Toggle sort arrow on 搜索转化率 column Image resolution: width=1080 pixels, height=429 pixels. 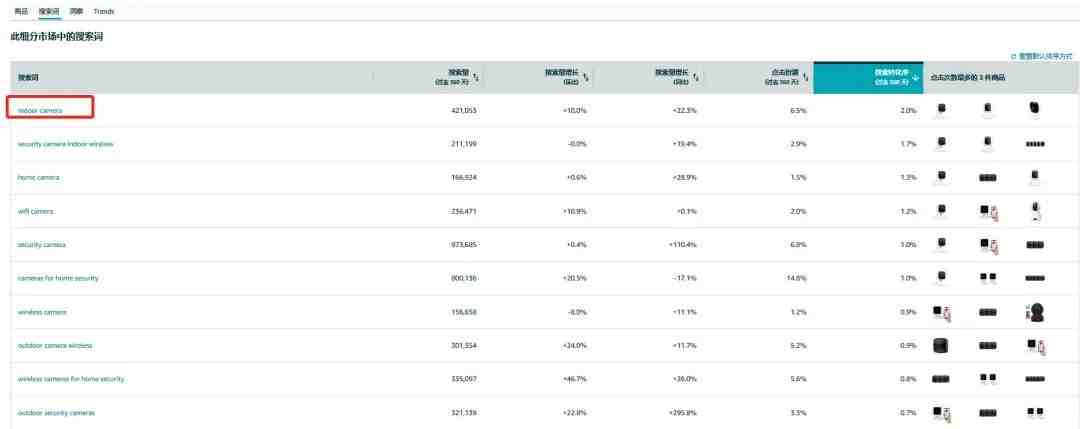click(x=916, y=77)
